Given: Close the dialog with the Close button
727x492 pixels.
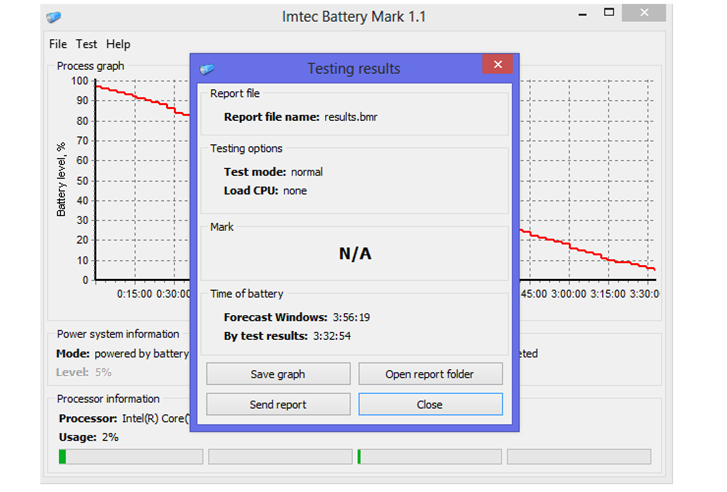Looking at the screenshot, I should coord(430,404).
